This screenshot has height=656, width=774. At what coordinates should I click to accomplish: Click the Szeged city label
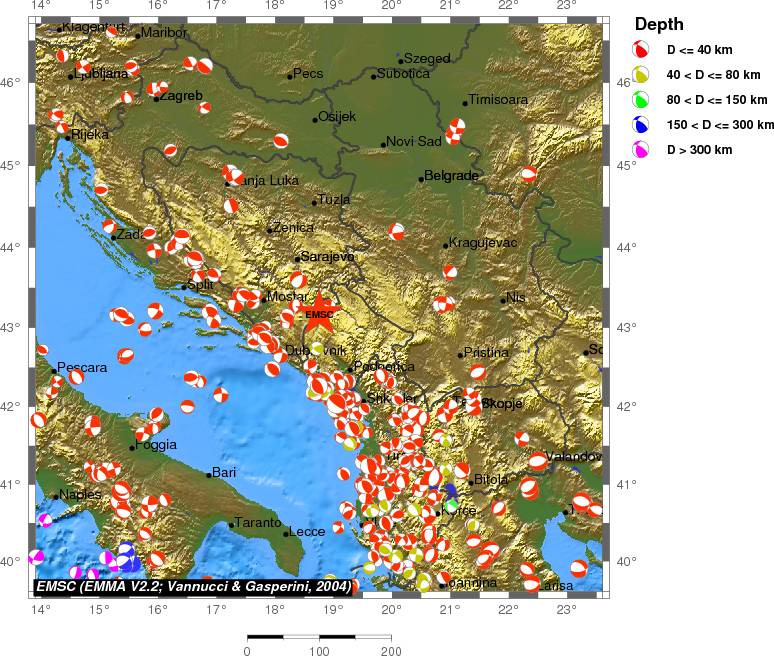(x=427, y=60)
